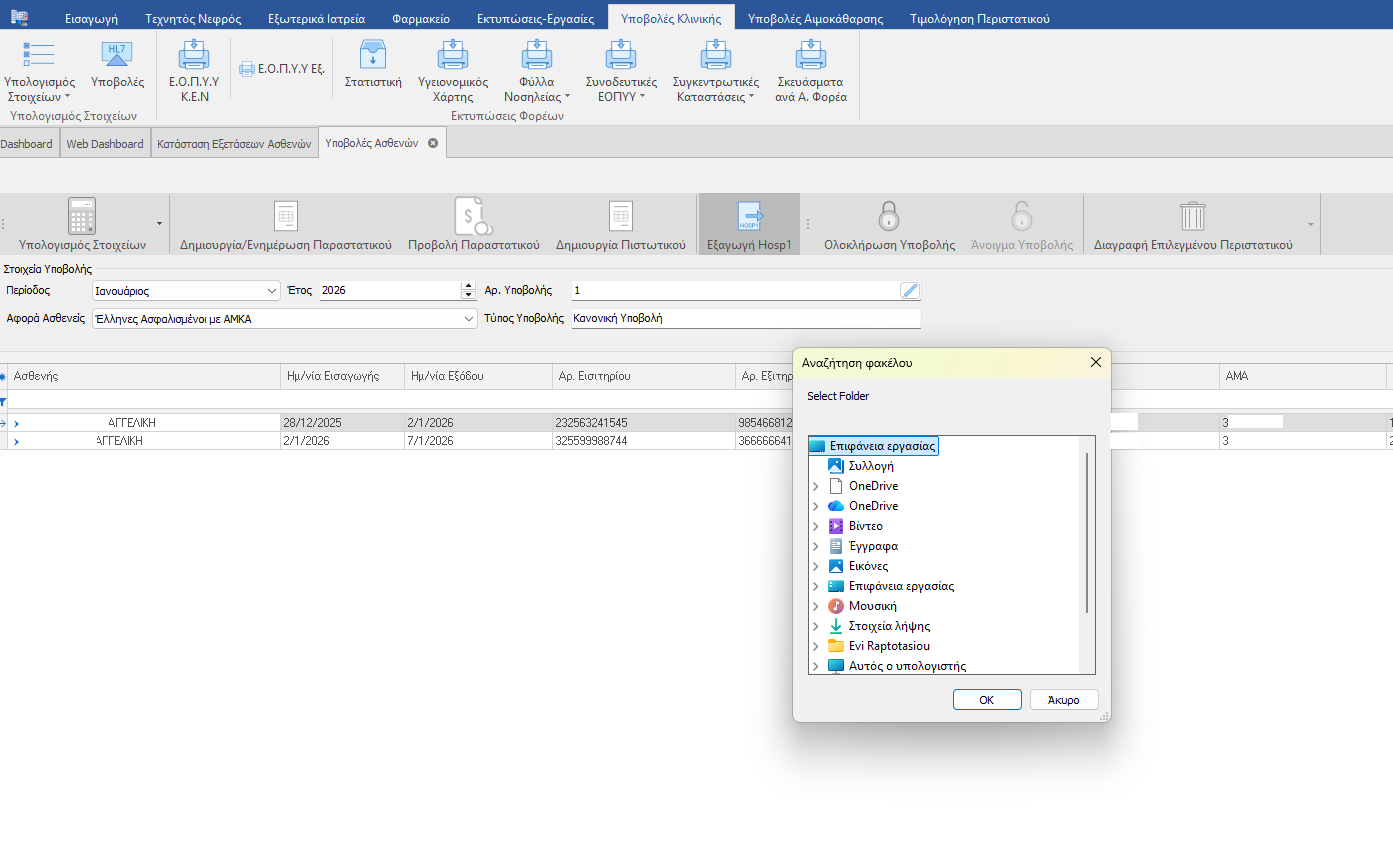Click Διαγραφή Επιλεγμένου Περιστατικού trash icon
1393x854 pixels.
point(1192,217)
